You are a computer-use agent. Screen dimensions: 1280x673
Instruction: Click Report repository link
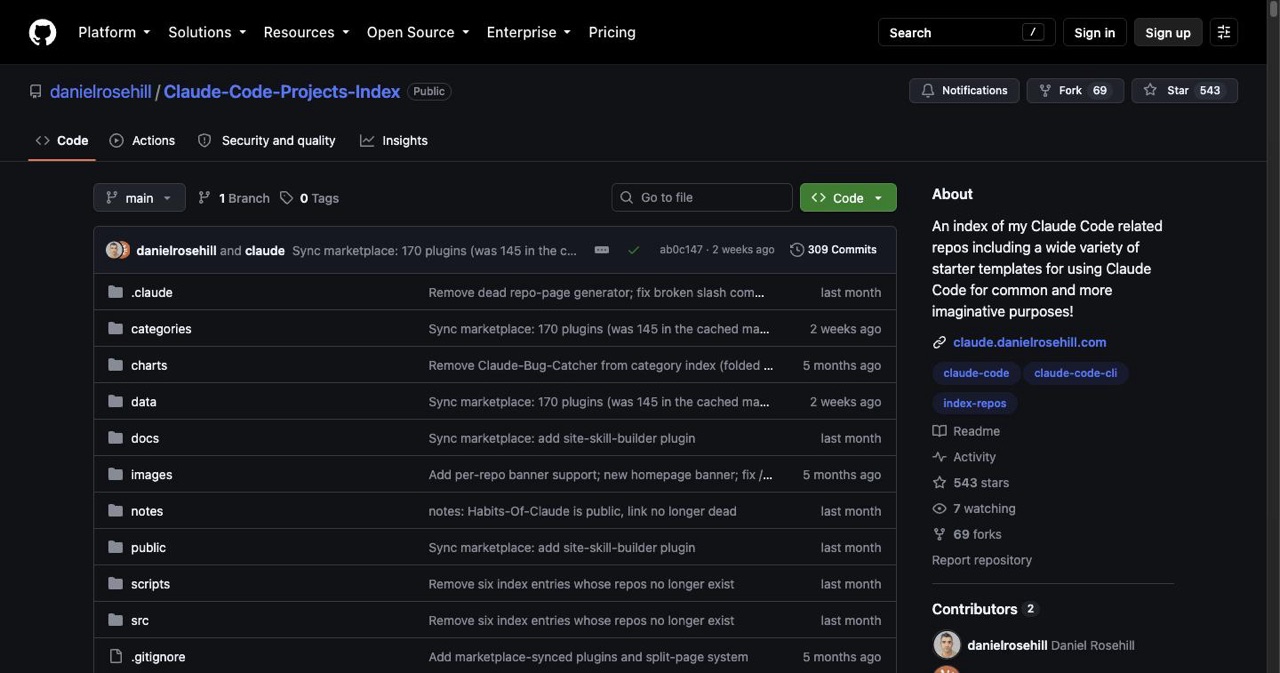(982, 560)
